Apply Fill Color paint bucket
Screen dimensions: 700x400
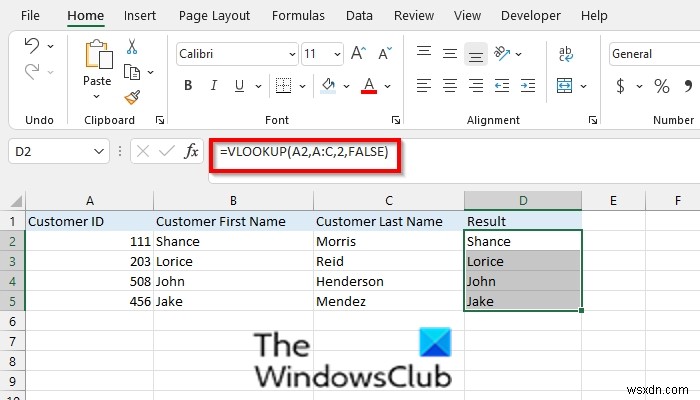click(328, 86)
